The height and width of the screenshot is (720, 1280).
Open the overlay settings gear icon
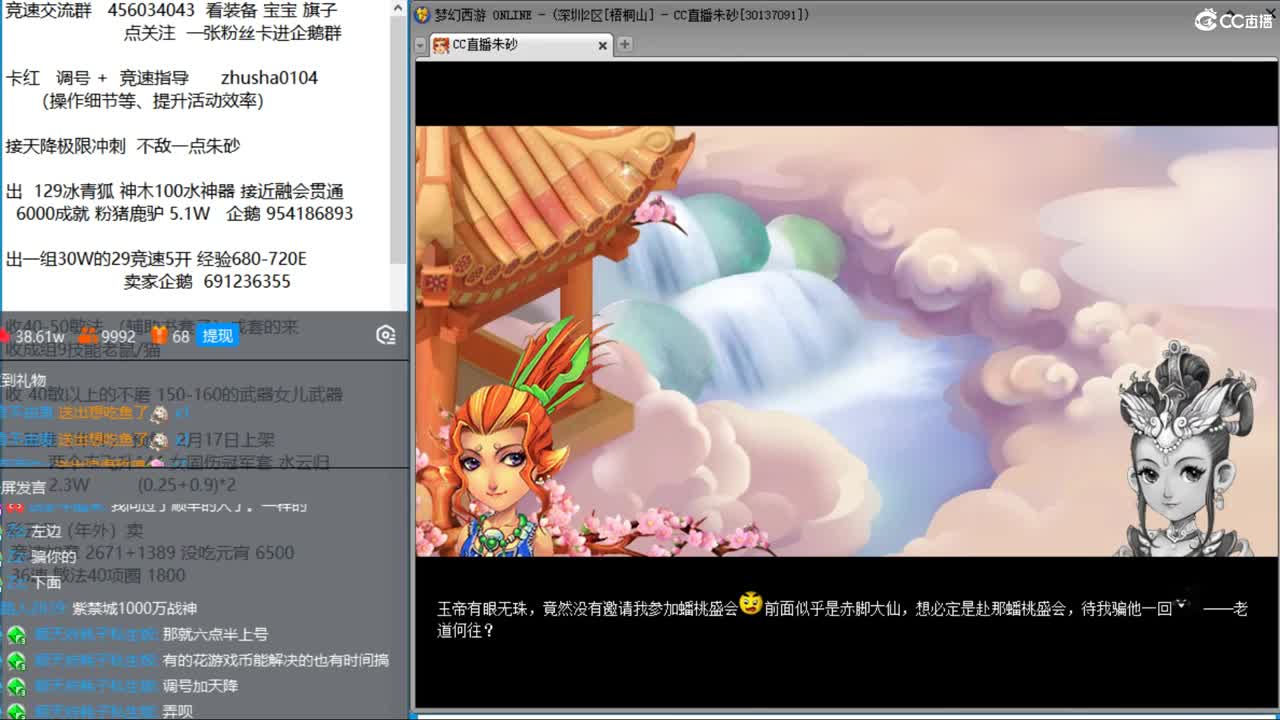coord(386,336)
